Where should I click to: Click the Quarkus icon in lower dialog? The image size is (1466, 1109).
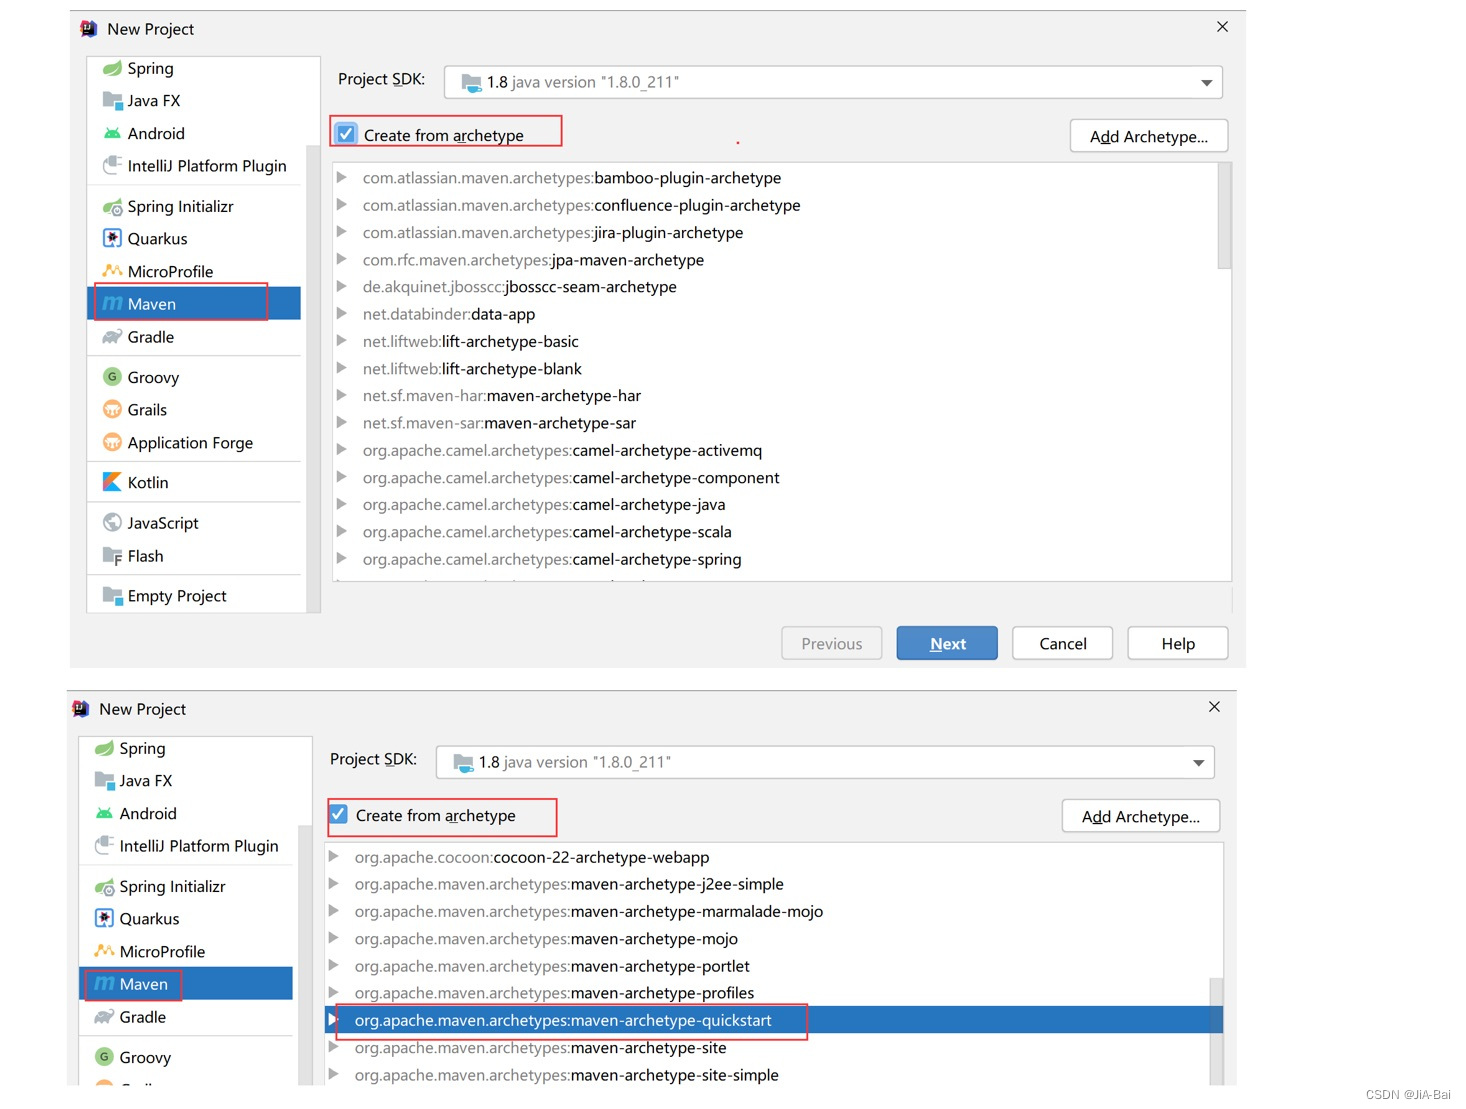104,918
